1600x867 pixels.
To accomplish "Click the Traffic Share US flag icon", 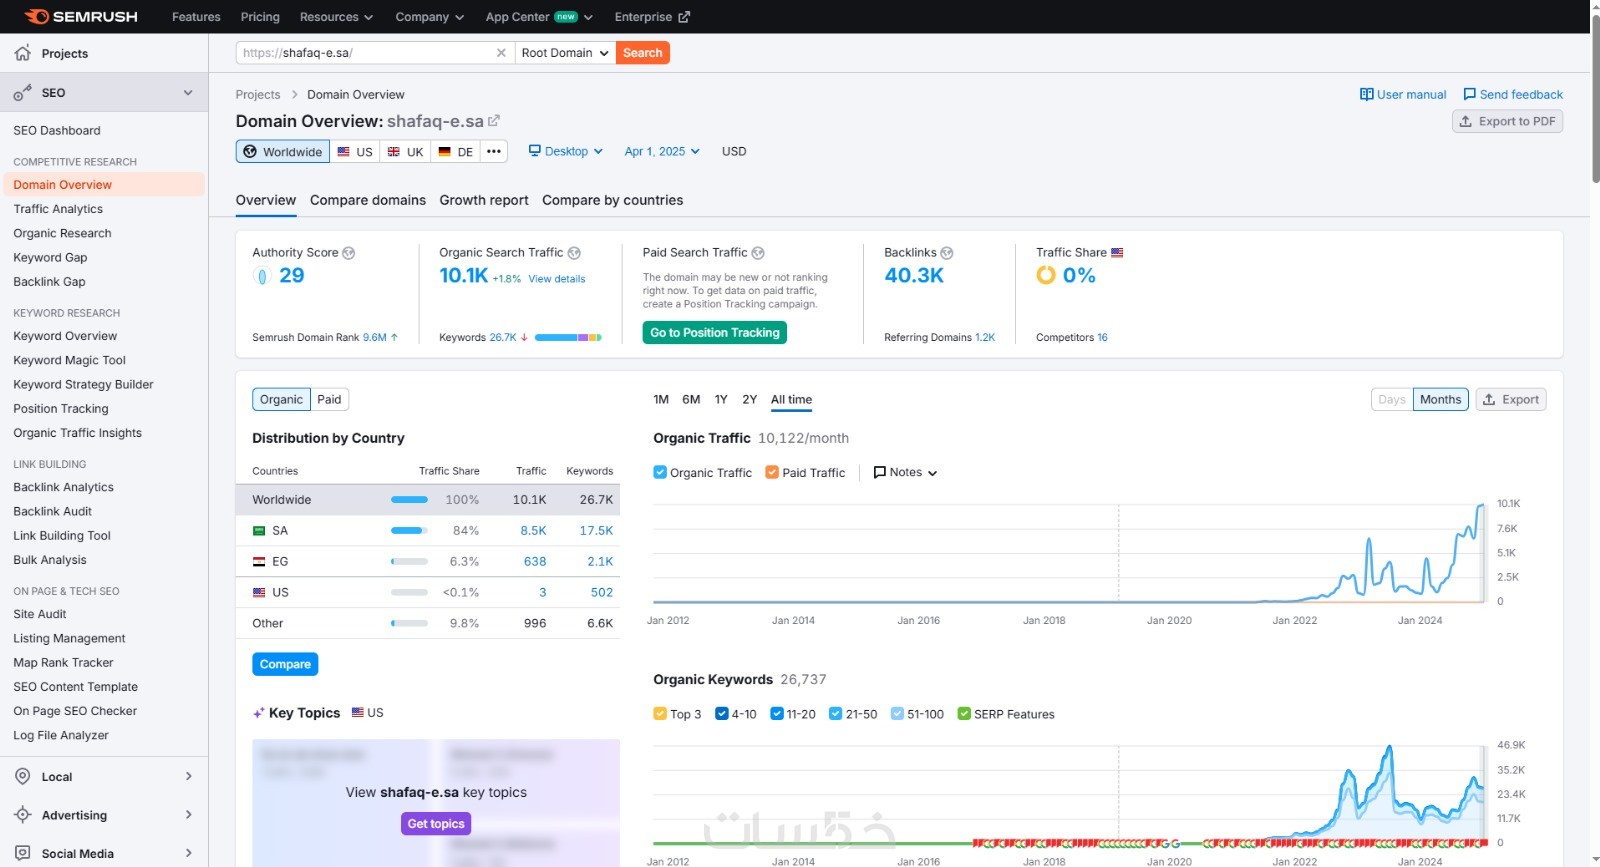I will point(1117,253).
